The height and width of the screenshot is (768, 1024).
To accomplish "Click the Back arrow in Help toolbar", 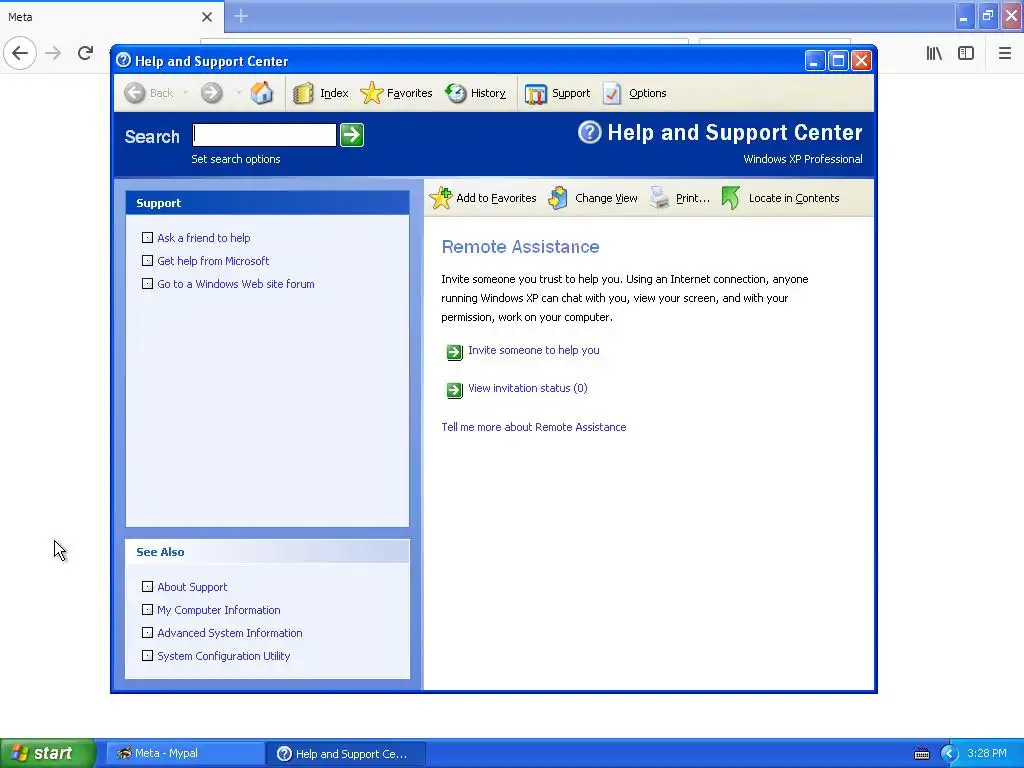I will 135,93.
